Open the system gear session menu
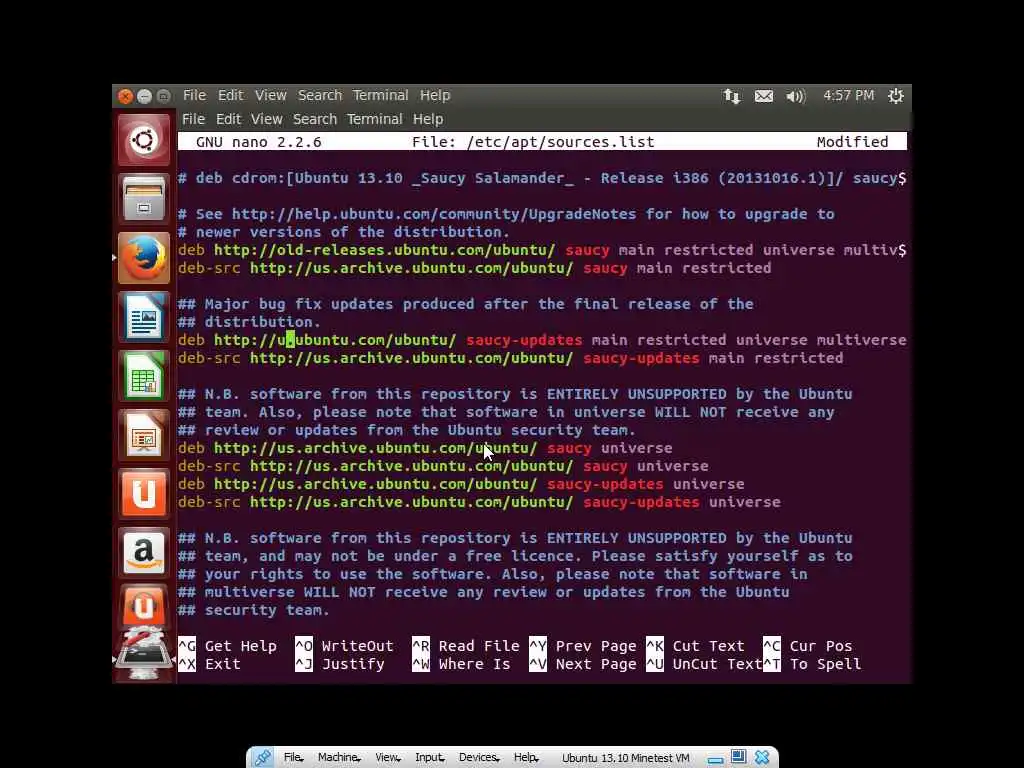This screenshot has width=1024, height=768. 895,96
